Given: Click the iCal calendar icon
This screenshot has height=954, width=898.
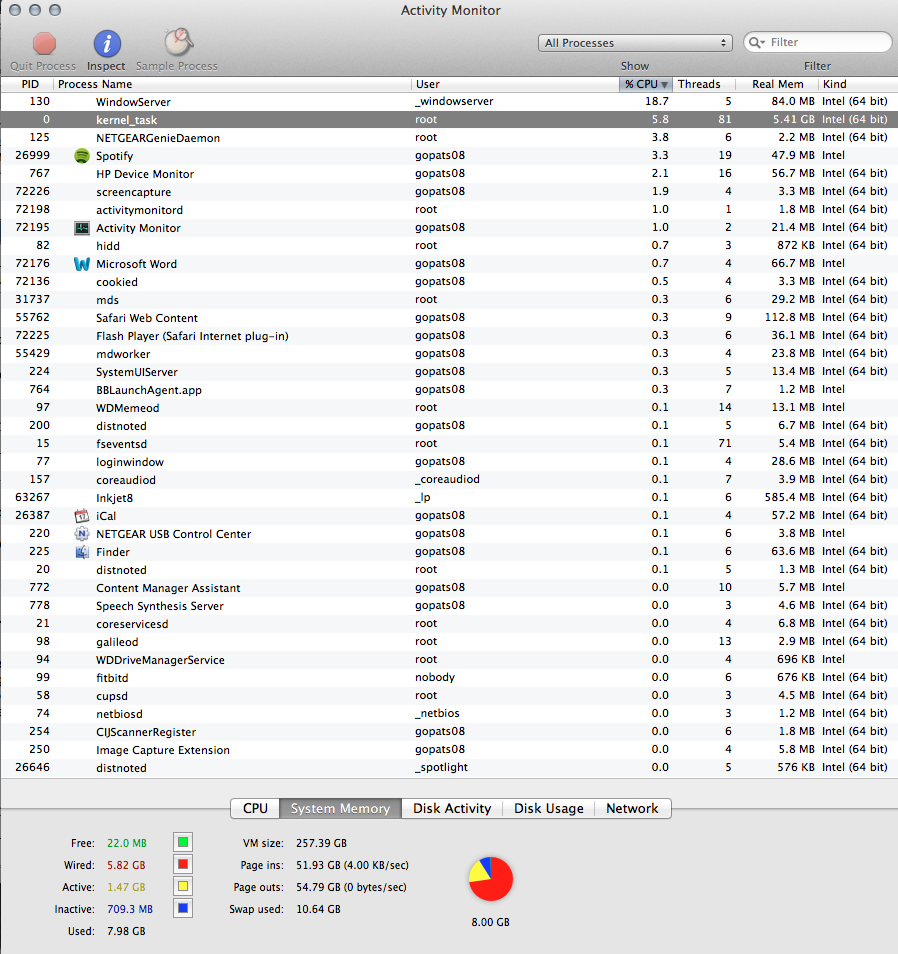Looking at the screenshot, I should [82, 515].
